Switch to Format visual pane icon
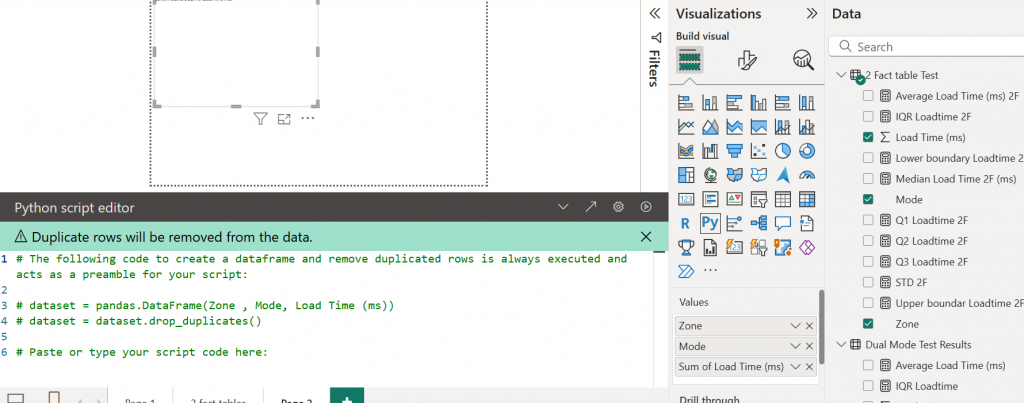The height and width of the screenshot is (403, 1024). click(746, 61)
